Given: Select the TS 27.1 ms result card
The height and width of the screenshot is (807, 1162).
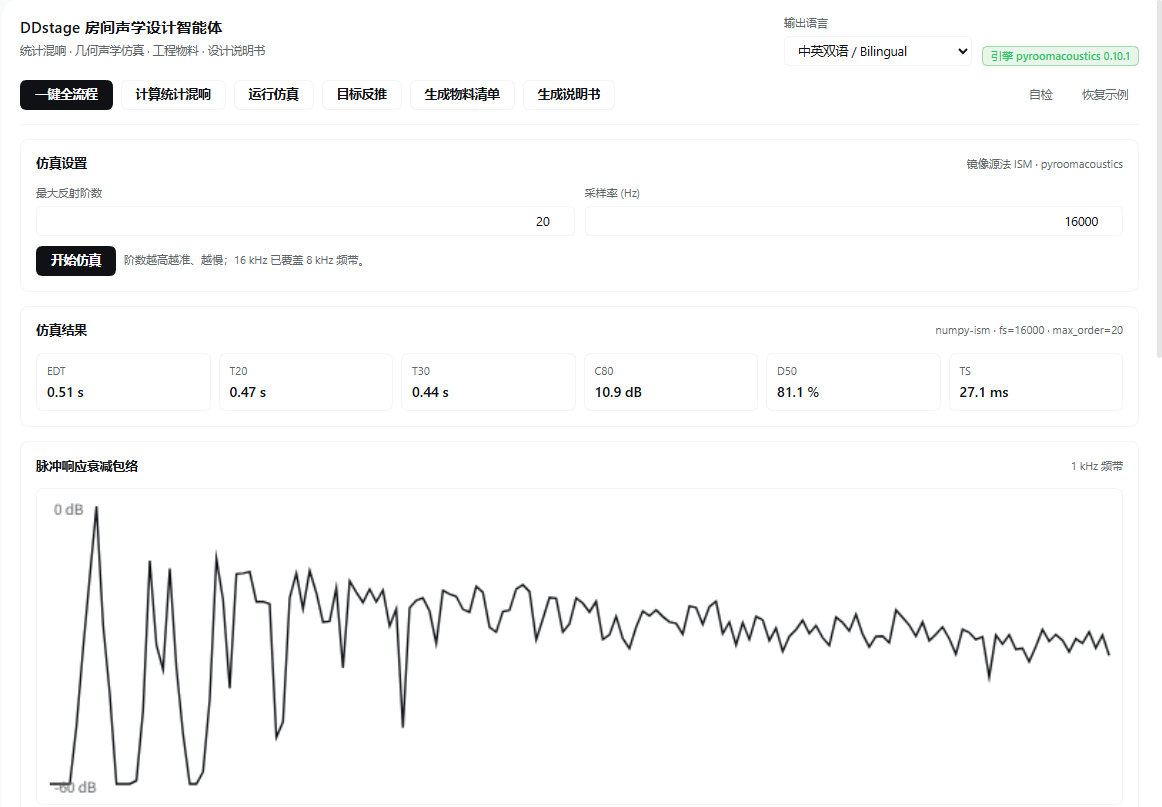Looking at the screenshot, I should click(x=1035, y=382).
